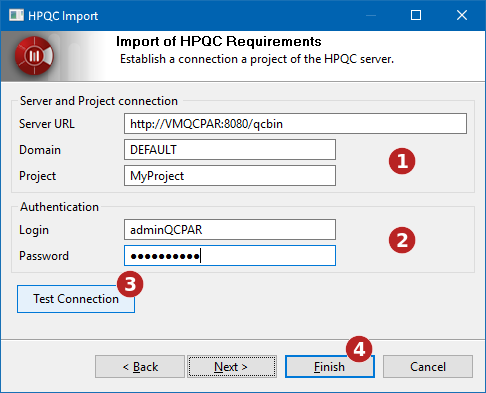Image resolution: width=486 pixels, height=393 pixels.
Task: Click the Server URL input field
Action: click(x=295, y=124)
